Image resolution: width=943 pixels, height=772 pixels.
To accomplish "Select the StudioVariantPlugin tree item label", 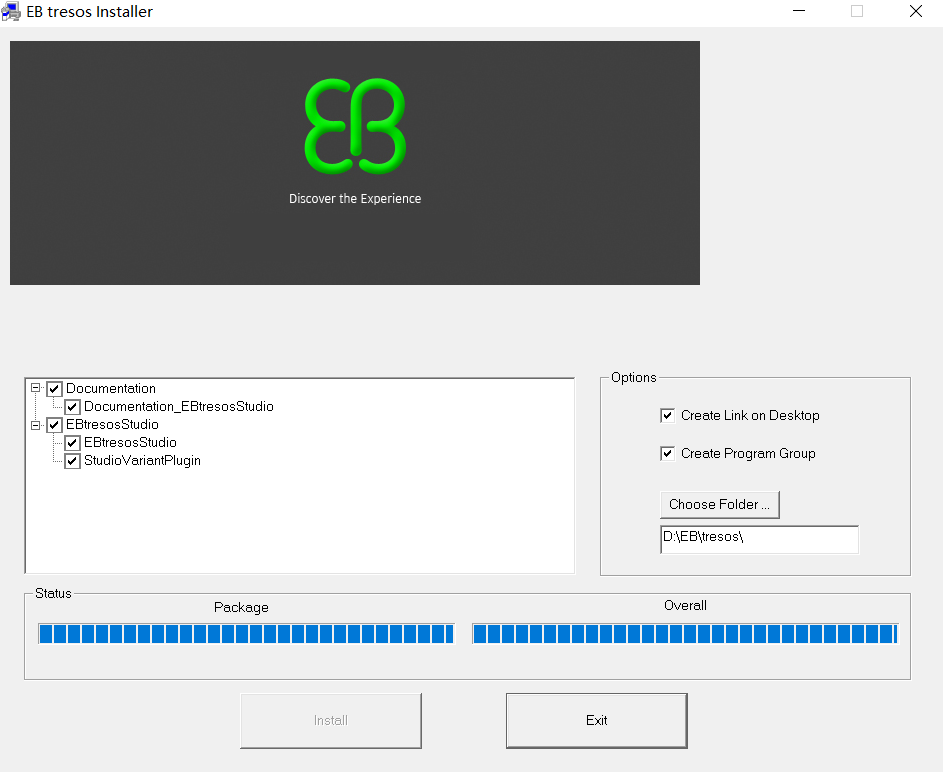I will click(142, 461).
